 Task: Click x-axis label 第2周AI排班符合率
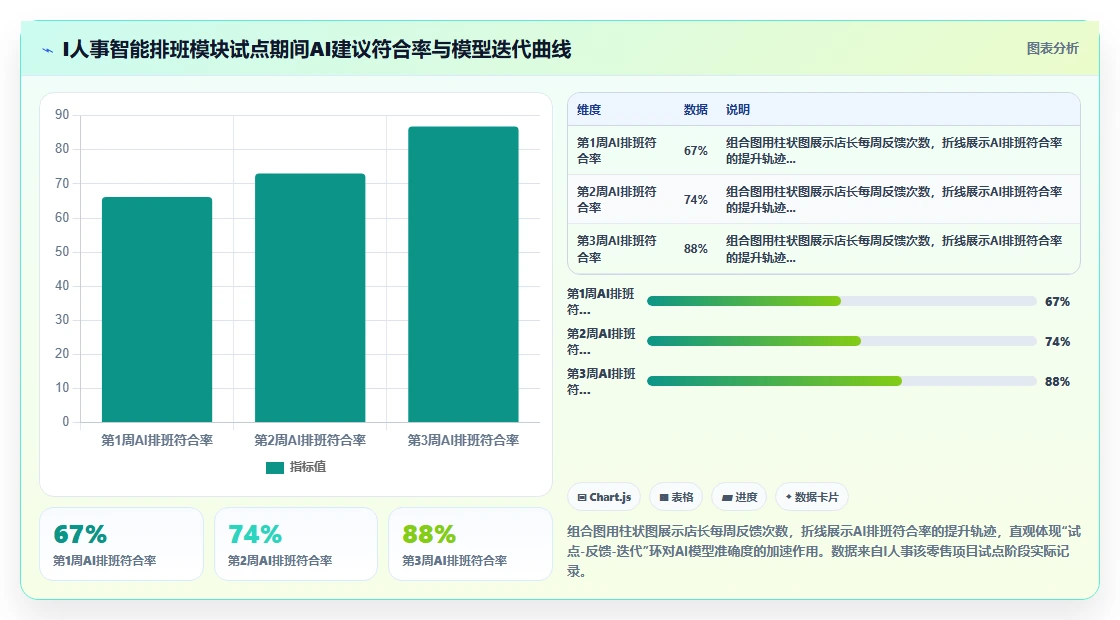[310, 441]
